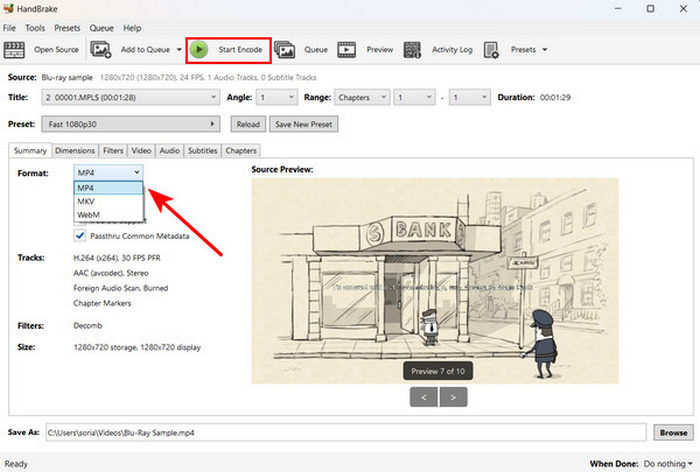Click the Open Source label
Viewport: 700px width, 472px height.
[x=56, y=50]
